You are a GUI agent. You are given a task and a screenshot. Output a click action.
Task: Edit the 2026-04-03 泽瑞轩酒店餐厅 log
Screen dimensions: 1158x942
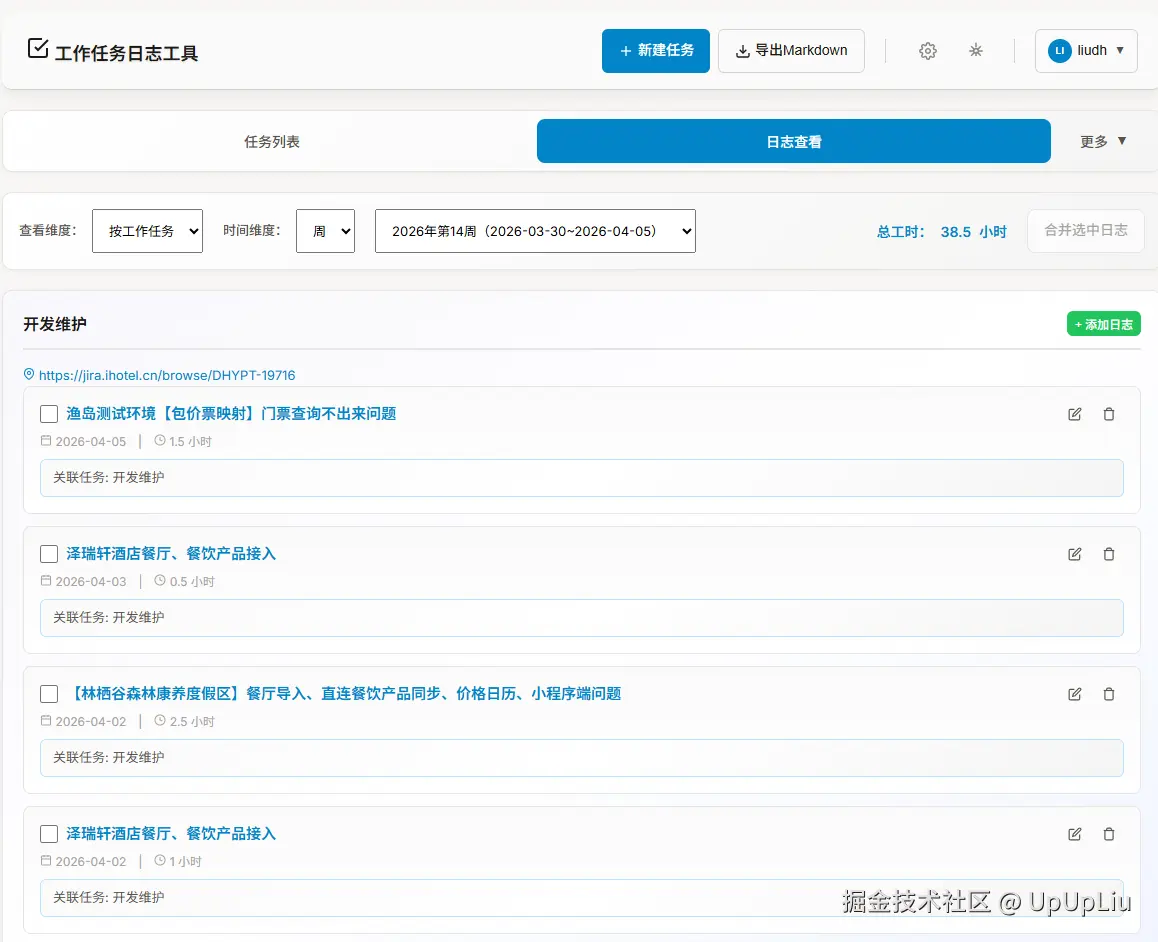(x=1075, y=554)
